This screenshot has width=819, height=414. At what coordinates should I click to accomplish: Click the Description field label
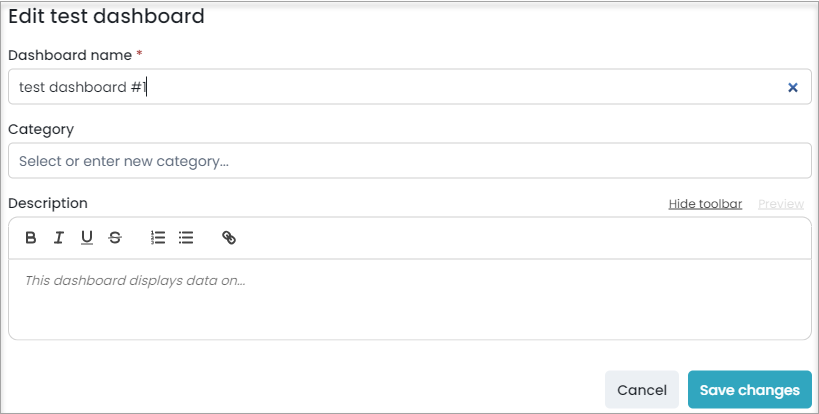click(48, 204)
